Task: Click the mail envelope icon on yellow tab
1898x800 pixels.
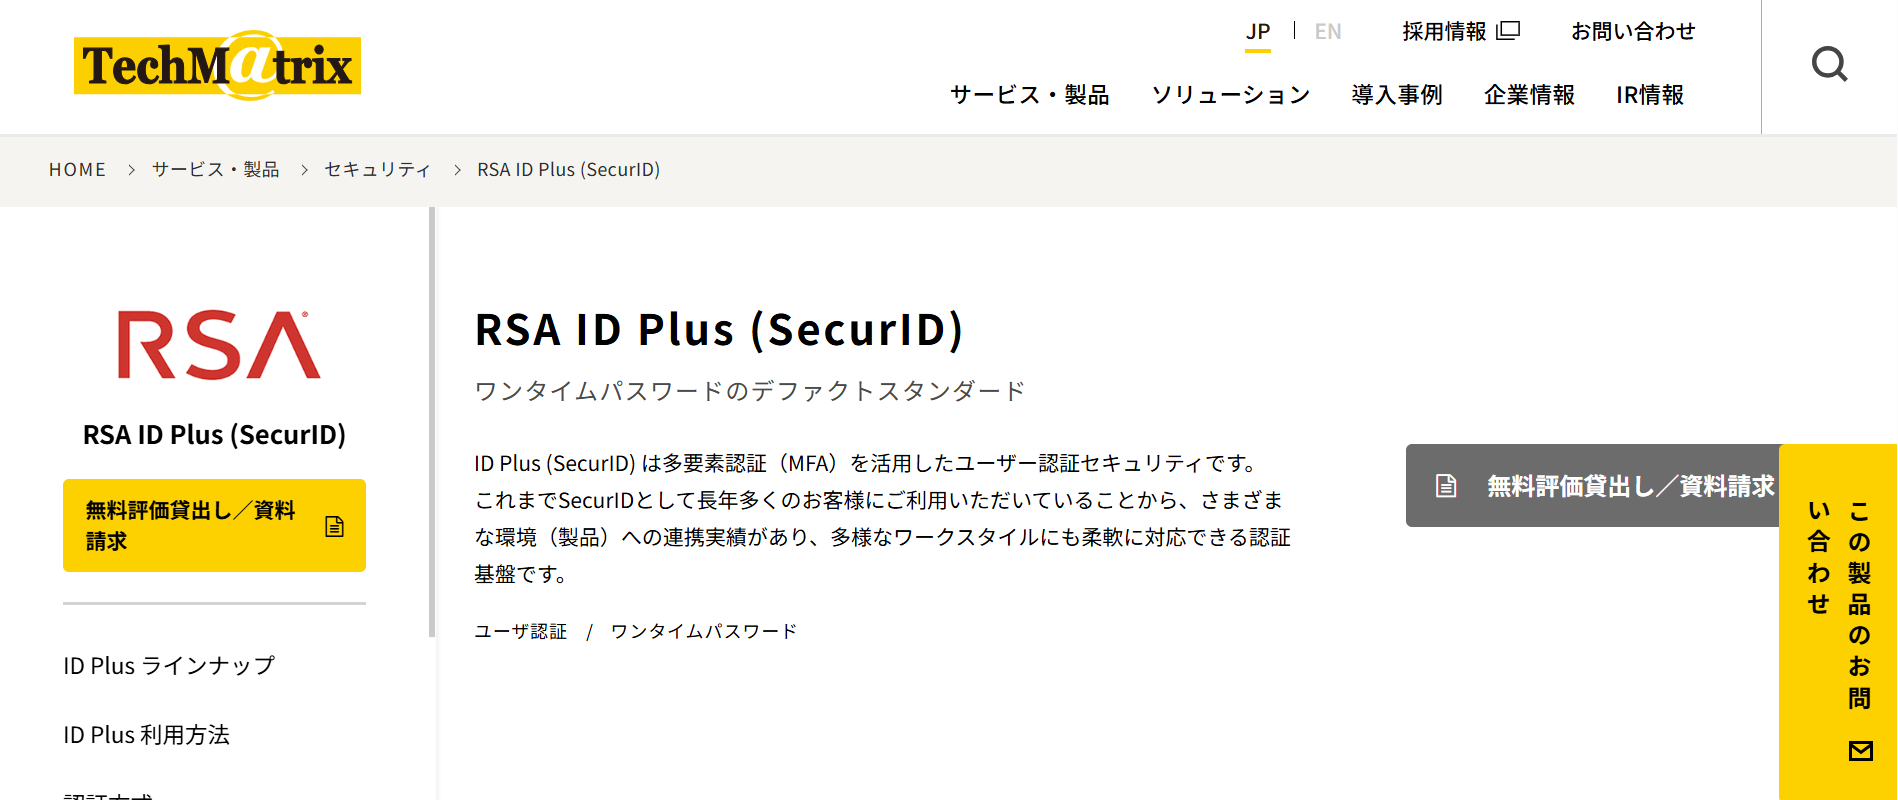Action: tap(1860, 751)
